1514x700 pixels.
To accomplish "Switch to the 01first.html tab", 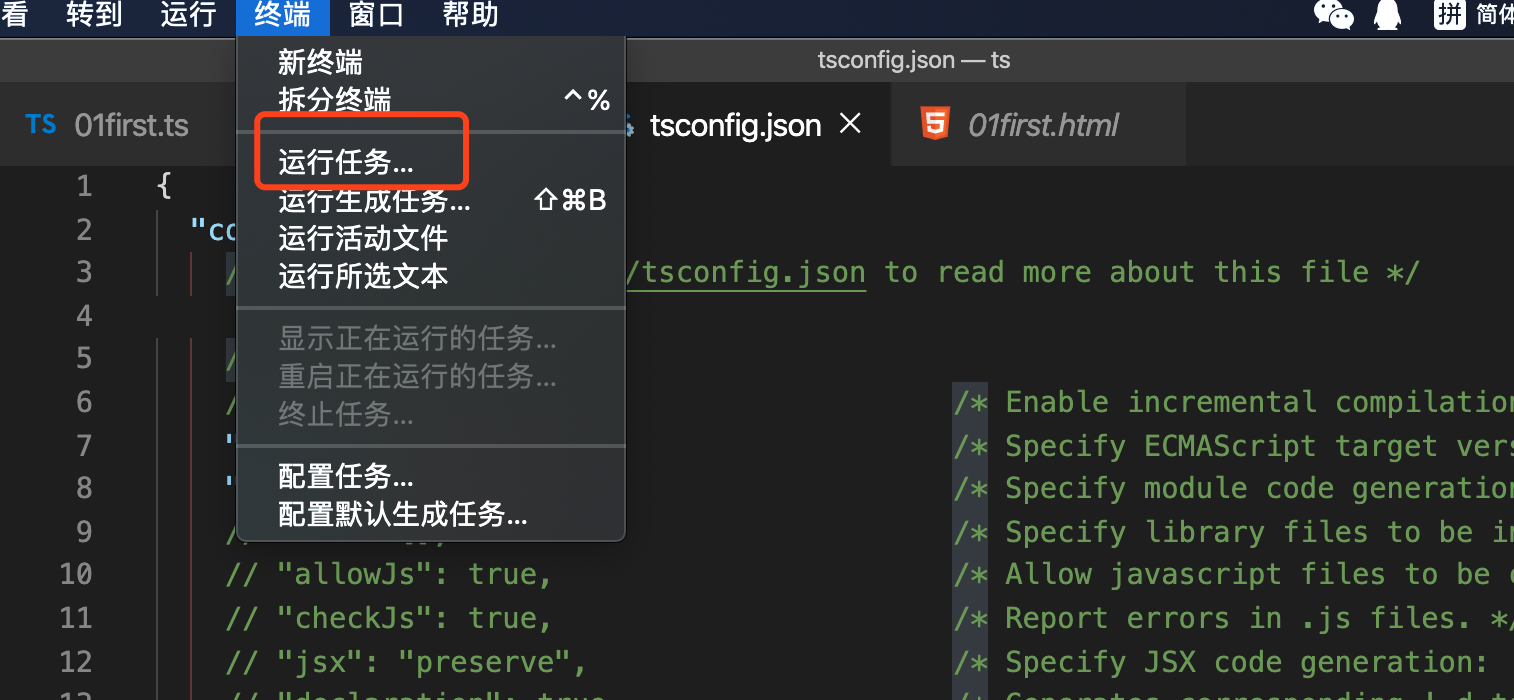I will 1038,125.
